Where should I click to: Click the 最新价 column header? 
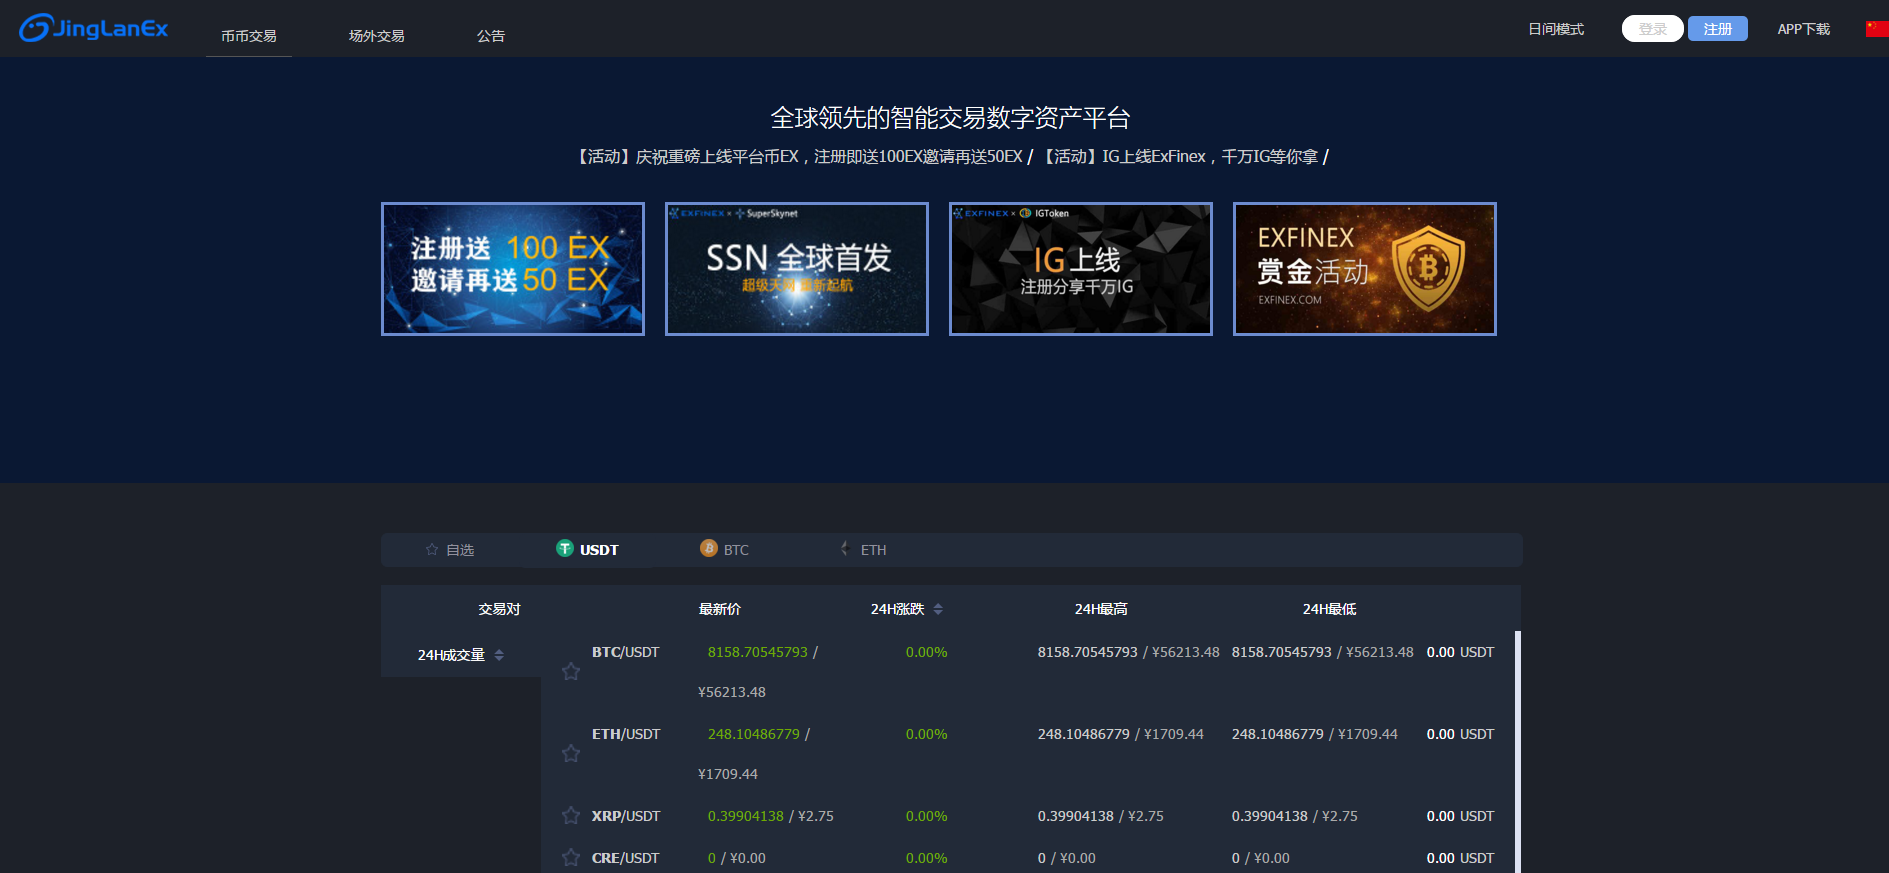click(x=719, y=609)
